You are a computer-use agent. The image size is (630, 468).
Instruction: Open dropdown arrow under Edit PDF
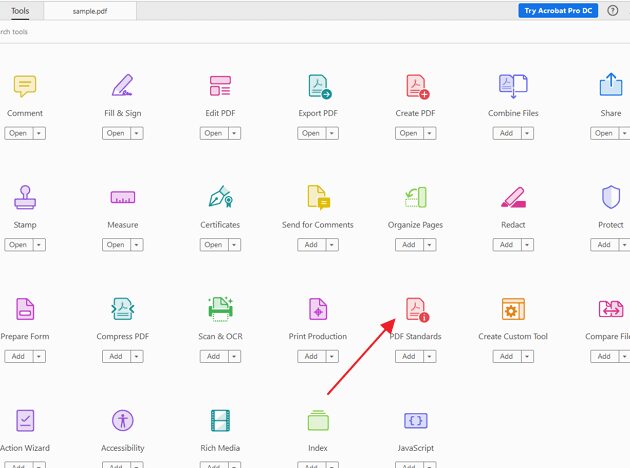pyautogui.click(x=234, y=133)
